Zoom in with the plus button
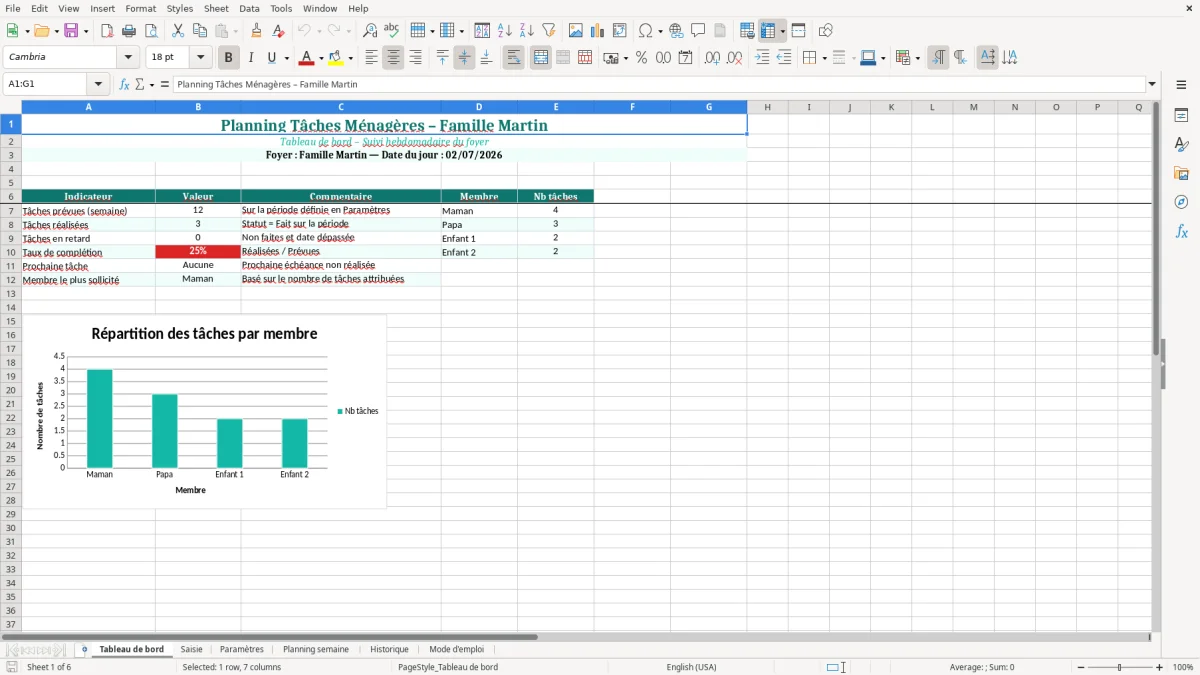 (1160, 667)
